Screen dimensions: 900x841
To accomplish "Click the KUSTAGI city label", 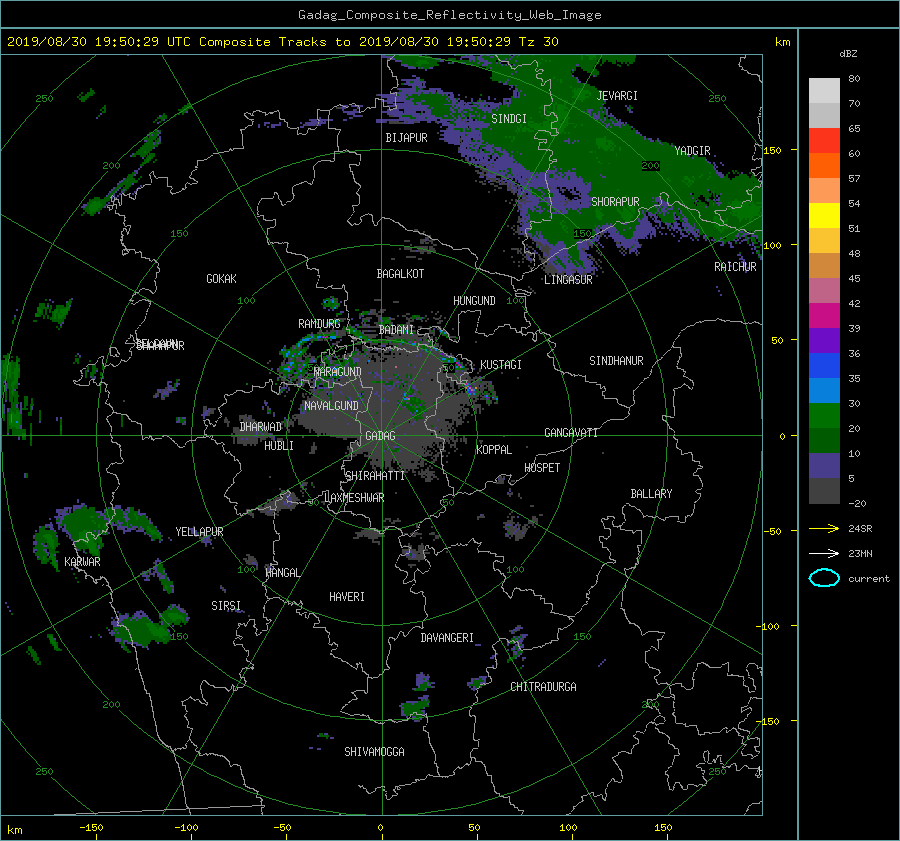I will [x=501, y=365].
